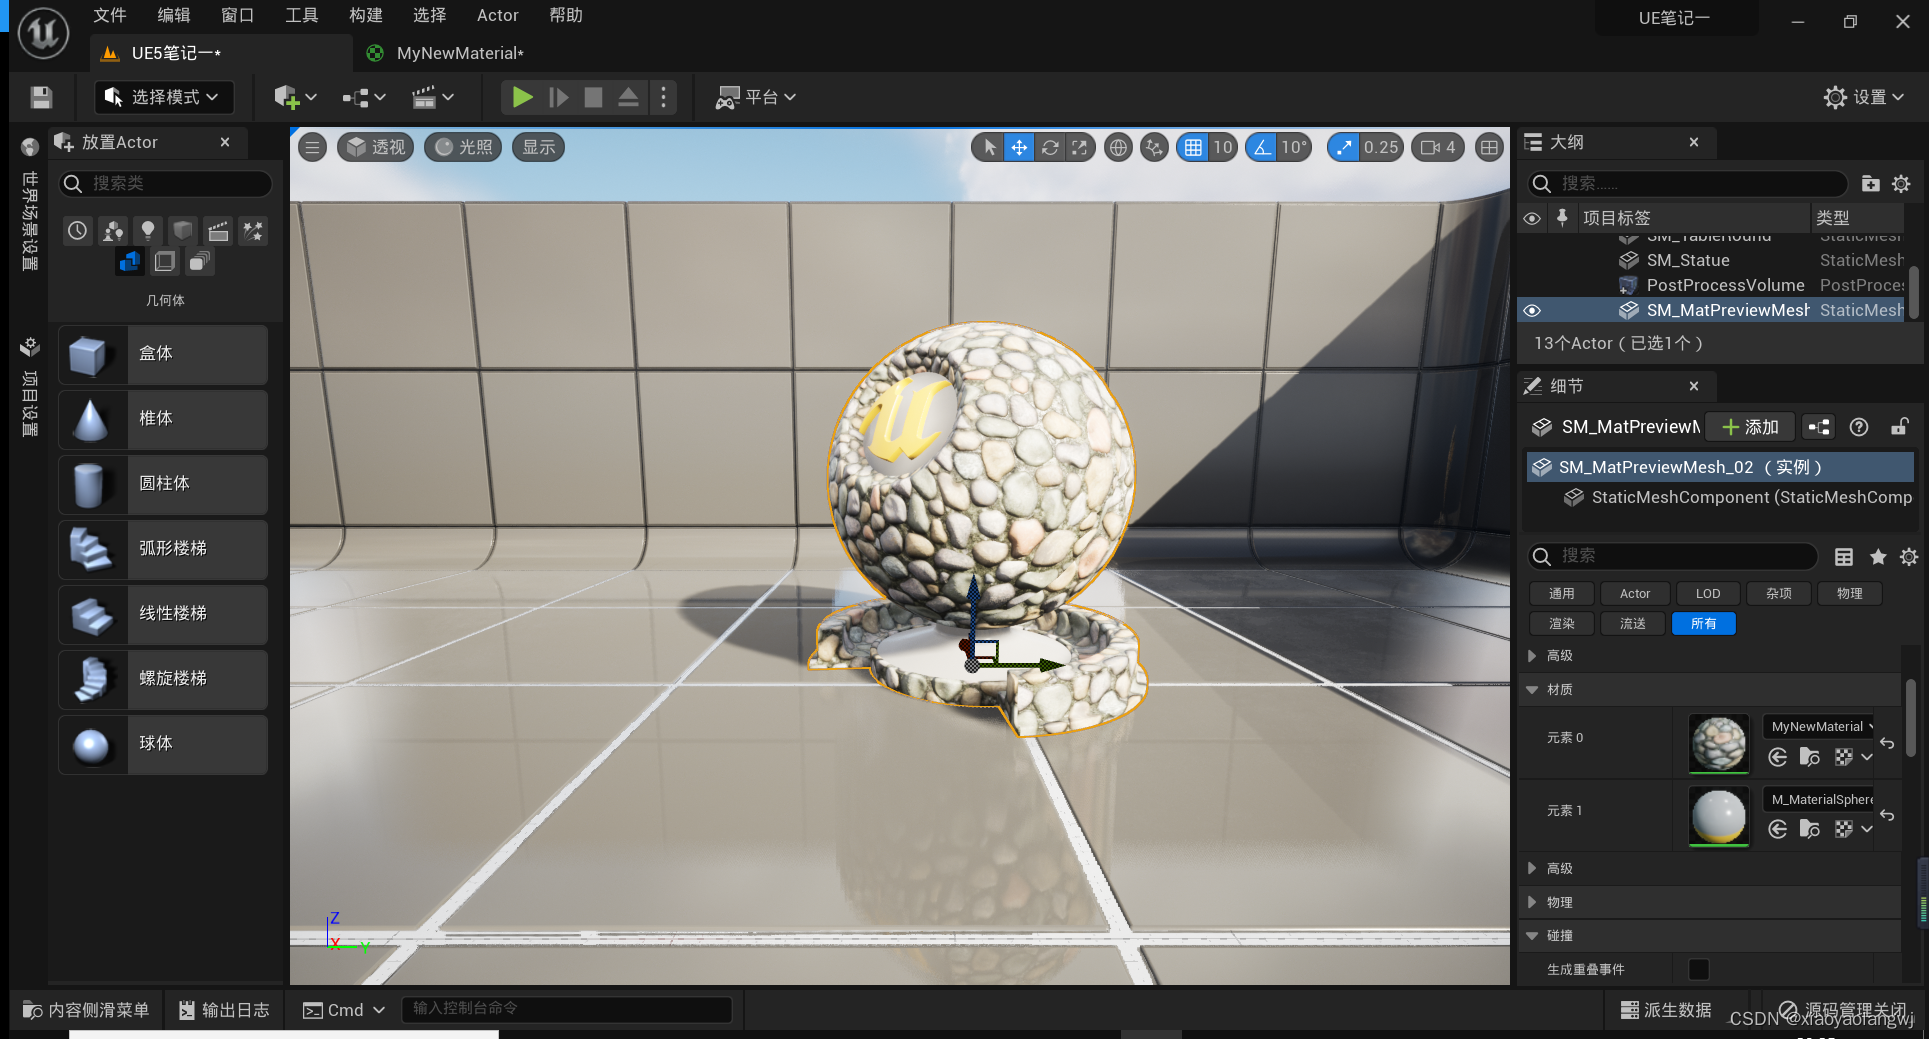The height and width of the screenshot is (1039, 1929).
Task: Collapse the 材质 materials section
Action: point(1532,690)
